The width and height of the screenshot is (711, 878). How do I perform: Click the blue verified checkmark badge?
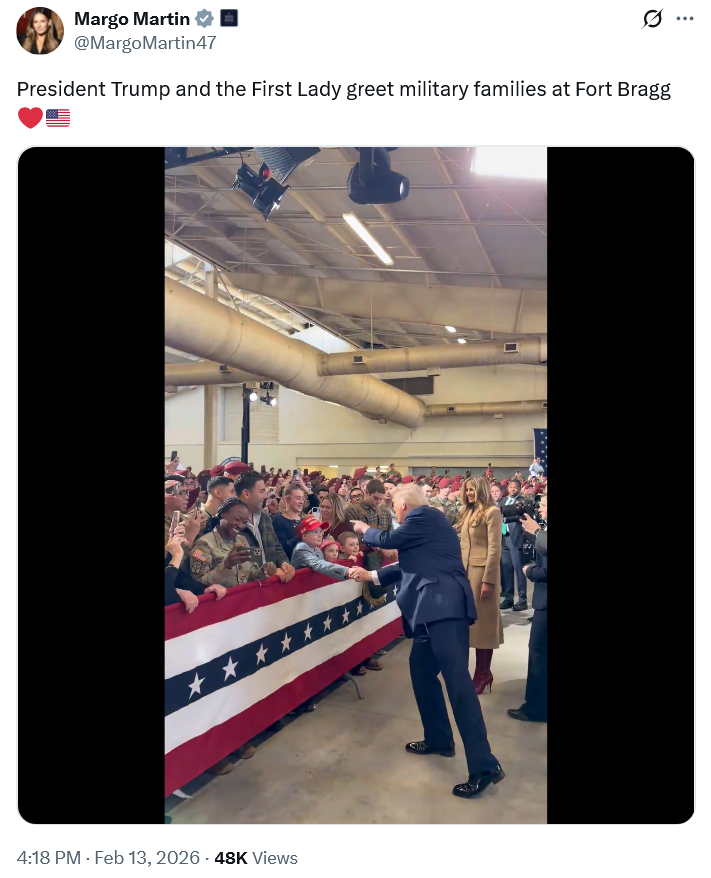(x=204, y=18)
